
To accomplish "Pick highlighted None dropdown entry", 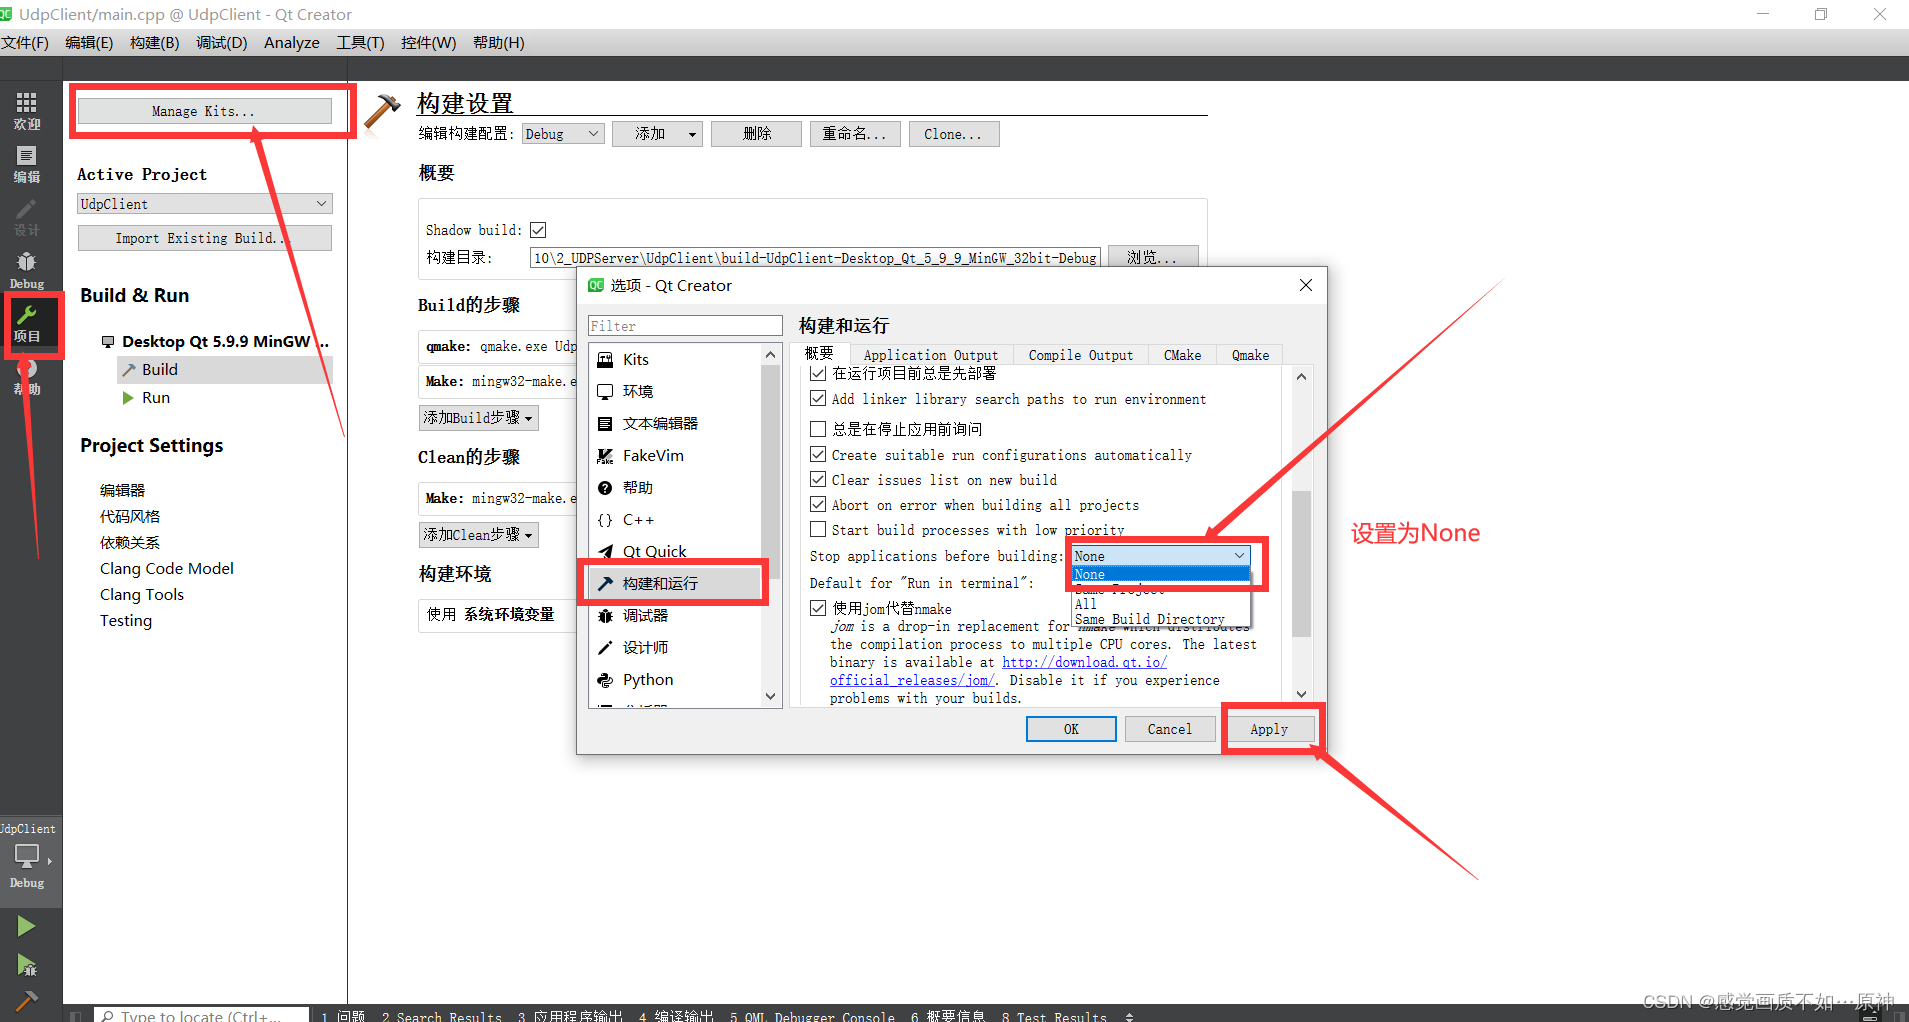I will 1160,574.
